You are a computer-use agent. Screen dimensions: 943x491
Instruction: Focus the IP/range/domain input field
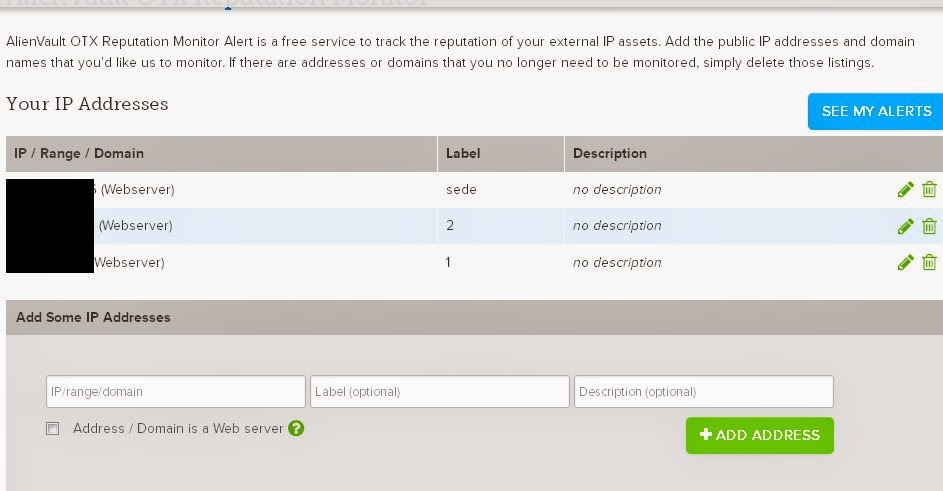click(176, 392)
